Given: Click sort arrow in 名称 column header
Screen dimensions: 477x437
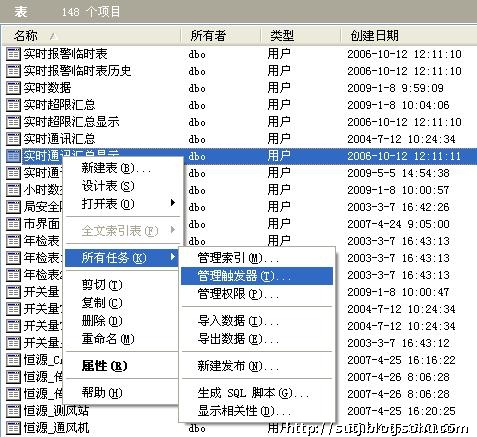Looking at the screenshot, I should (x=53, y=36).
